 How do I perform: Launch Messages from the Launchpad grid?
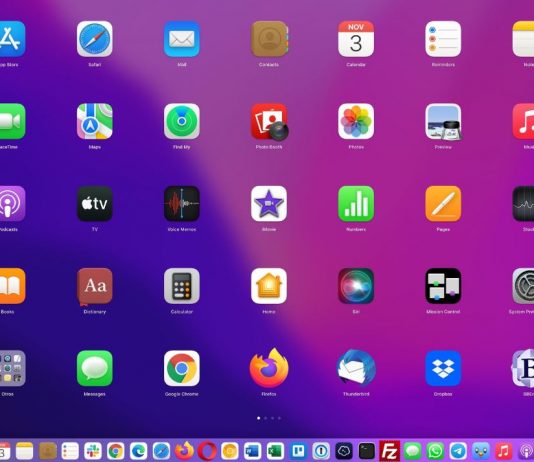[95, 368]
